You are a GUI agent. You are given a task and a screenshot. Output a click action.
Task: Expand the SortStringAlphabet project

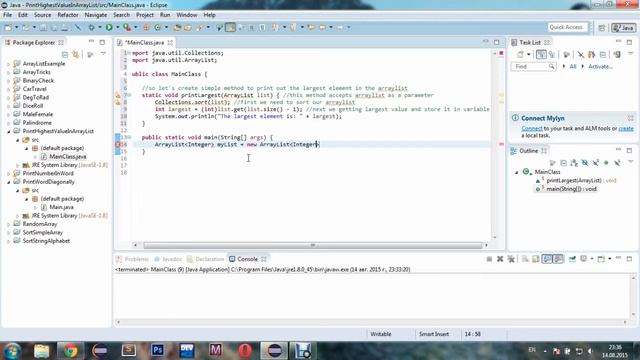pos(9,241)
